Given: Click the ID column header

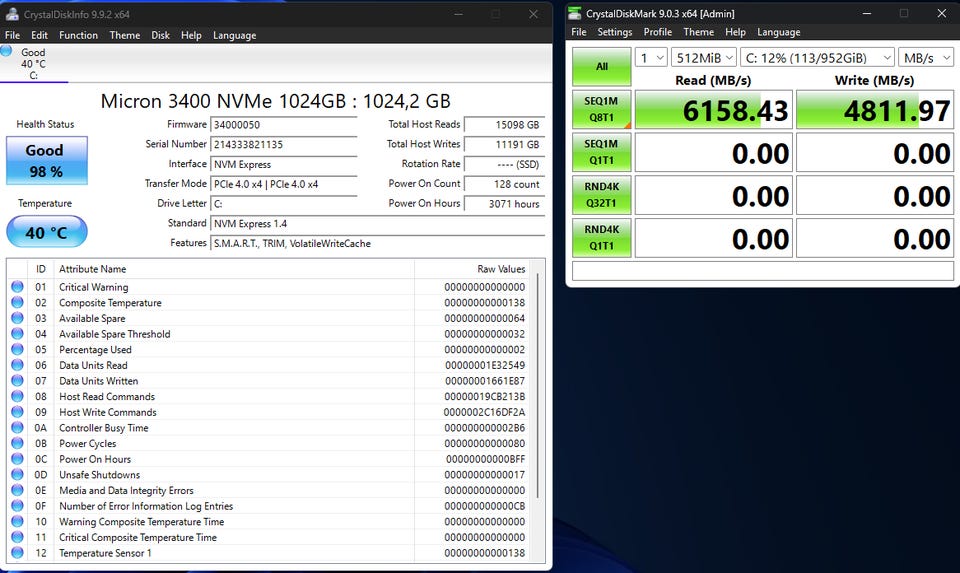Looking at the screenshot, I should coord(41,269).
